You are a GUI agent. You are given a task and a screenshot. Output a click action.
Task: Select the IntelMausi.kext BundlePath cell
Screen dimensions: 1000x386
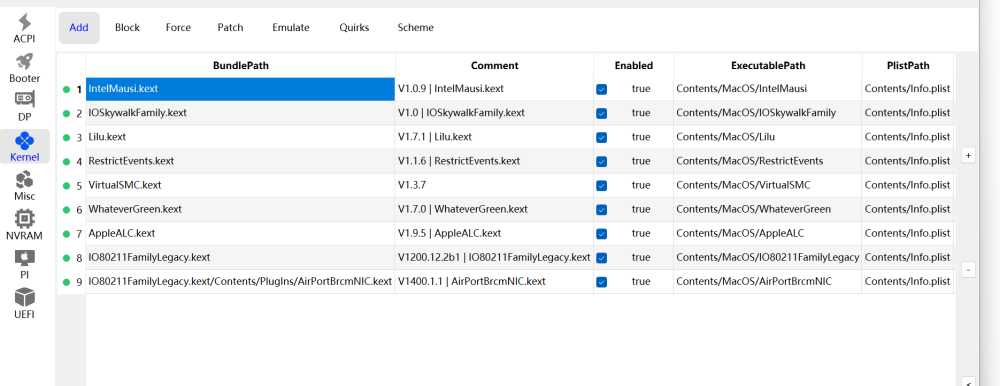pos(240,89)
